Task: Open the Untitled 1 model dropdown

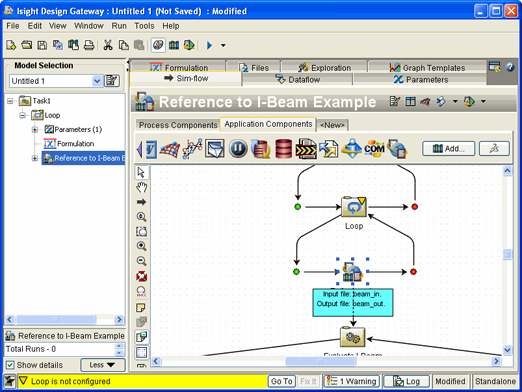Action: point(97,81)
